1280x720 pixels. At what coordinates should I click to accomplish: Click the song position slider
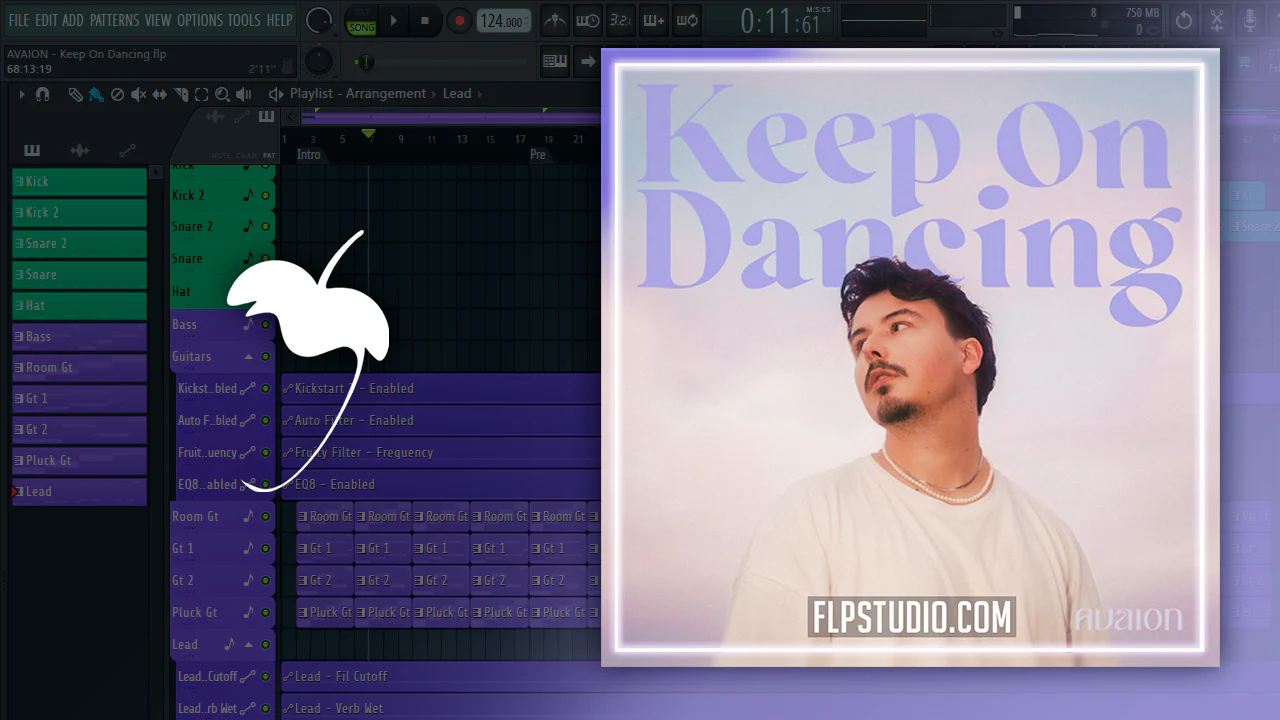pos(440,62)
